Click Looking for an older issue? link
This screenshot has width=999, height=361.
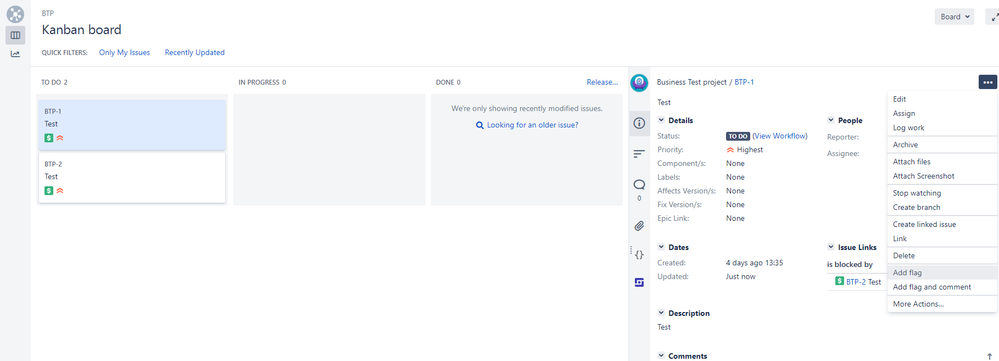click(x=533, y=125)
